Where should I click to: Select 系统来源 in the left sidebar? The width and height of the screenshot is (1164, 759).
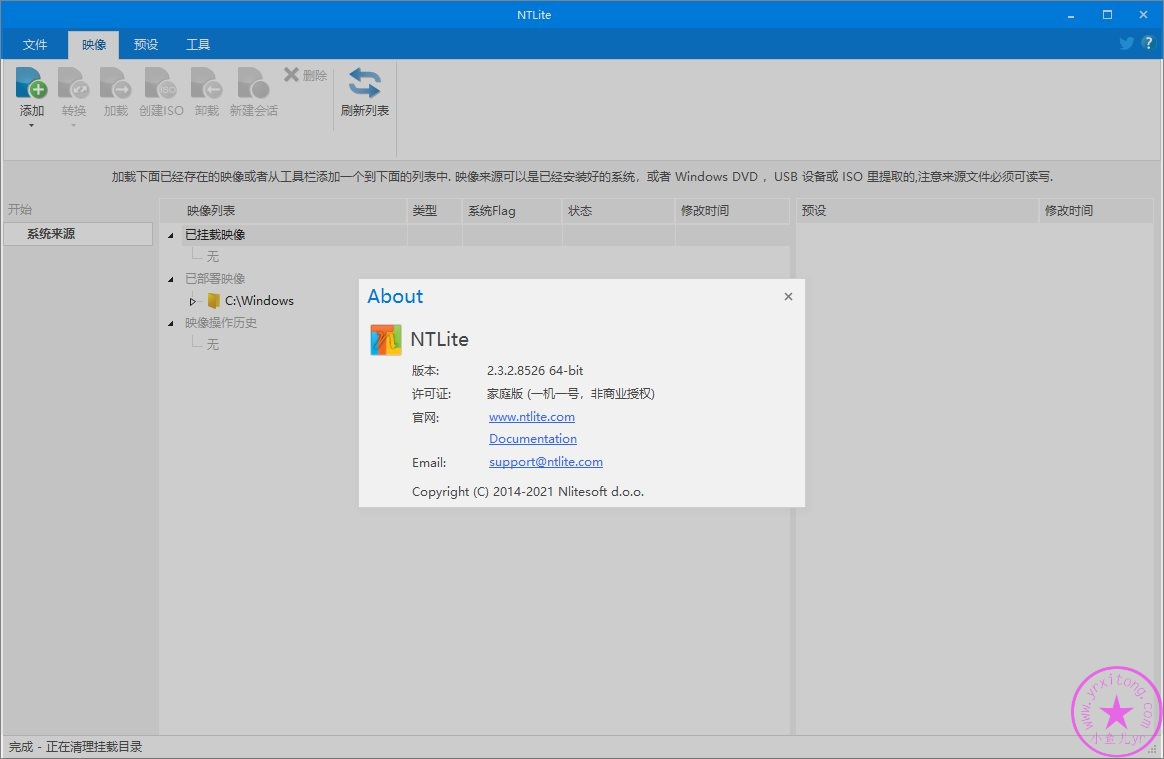pos(78,234)
